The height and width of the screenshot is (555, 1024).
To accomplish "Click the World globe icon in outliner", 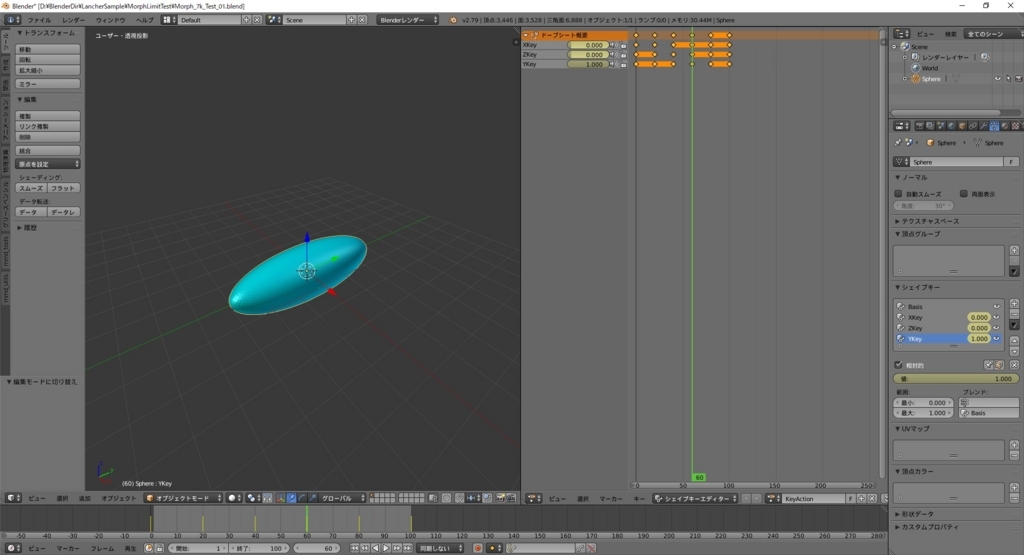I will (x=916, y=68).
